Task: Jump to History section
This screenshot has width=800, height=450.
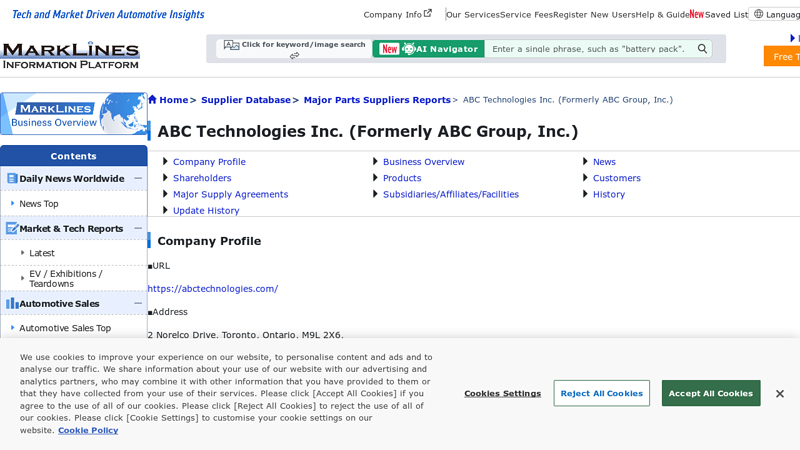Action: click(x=609, y=194)
